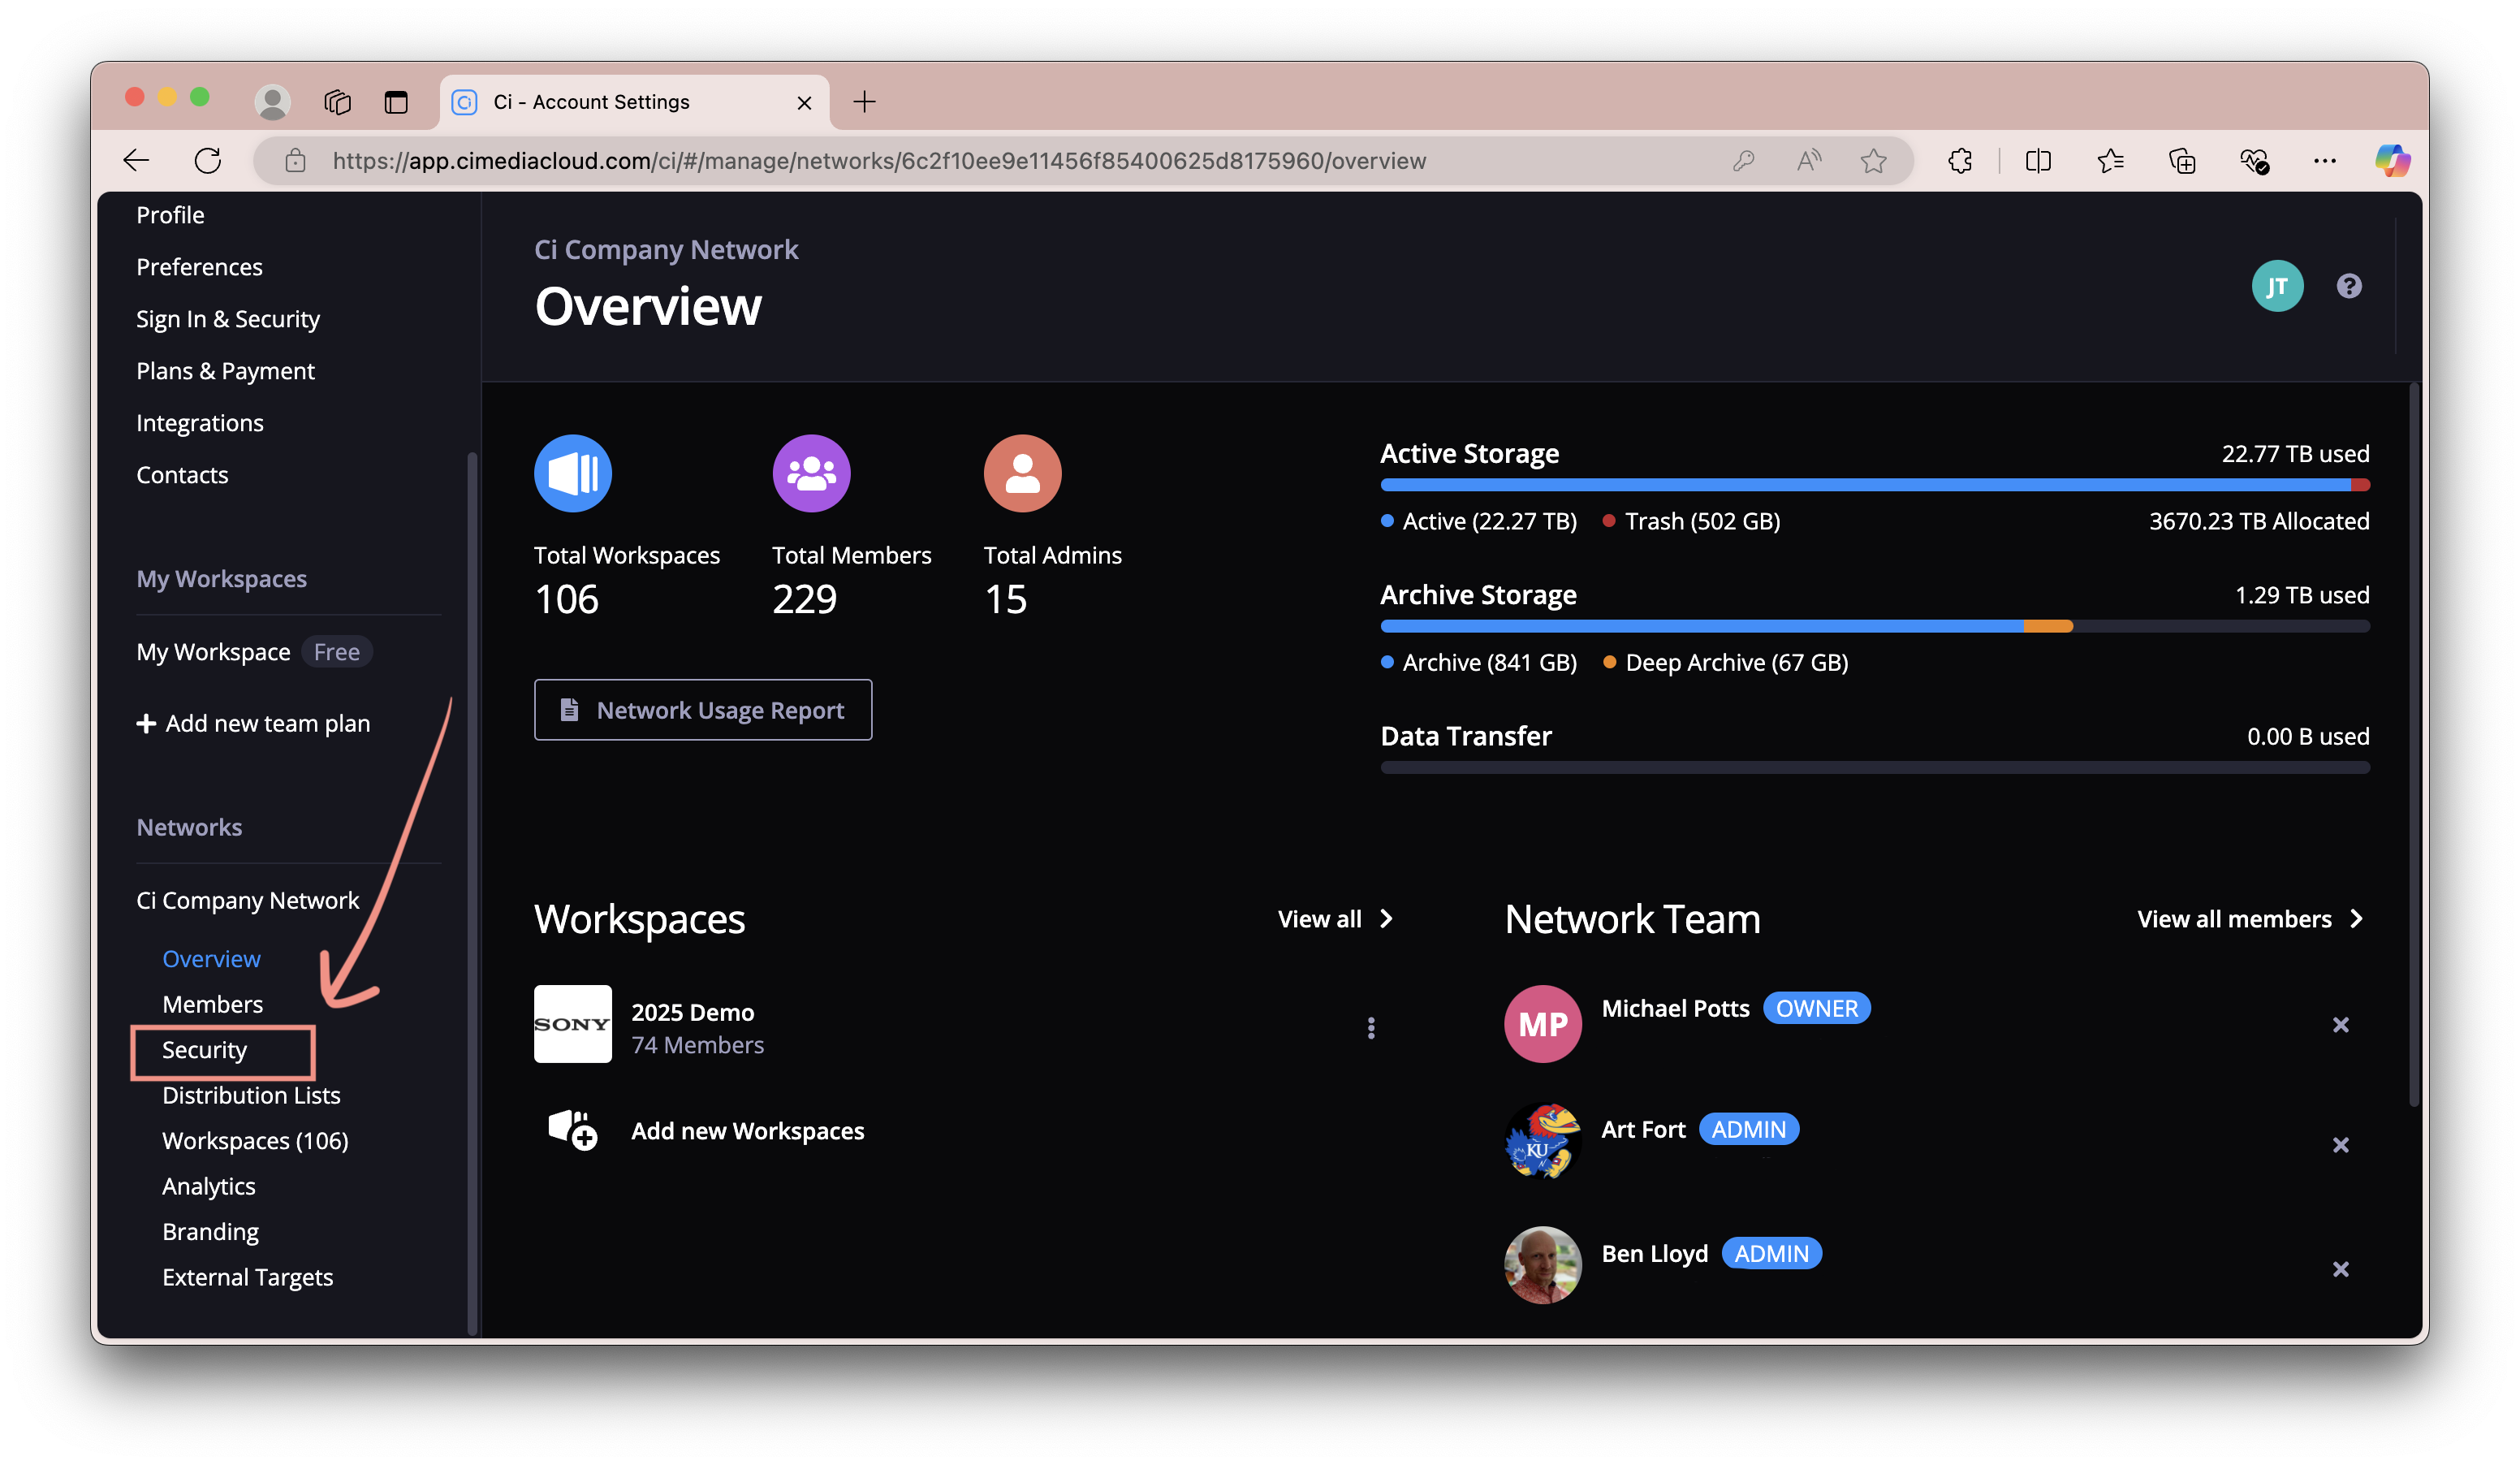Open the workspaces icon in the title bar
This screenshot has height=1465, width=2520.
pyautogui.click(x=338, y=102)
